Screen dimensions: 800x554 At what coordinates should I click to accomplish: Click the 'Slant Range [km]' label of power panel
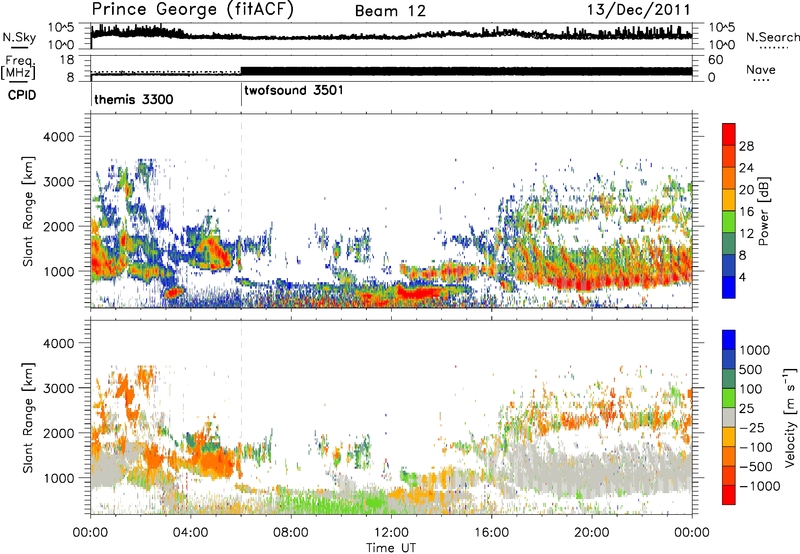[x=28, y=211]
